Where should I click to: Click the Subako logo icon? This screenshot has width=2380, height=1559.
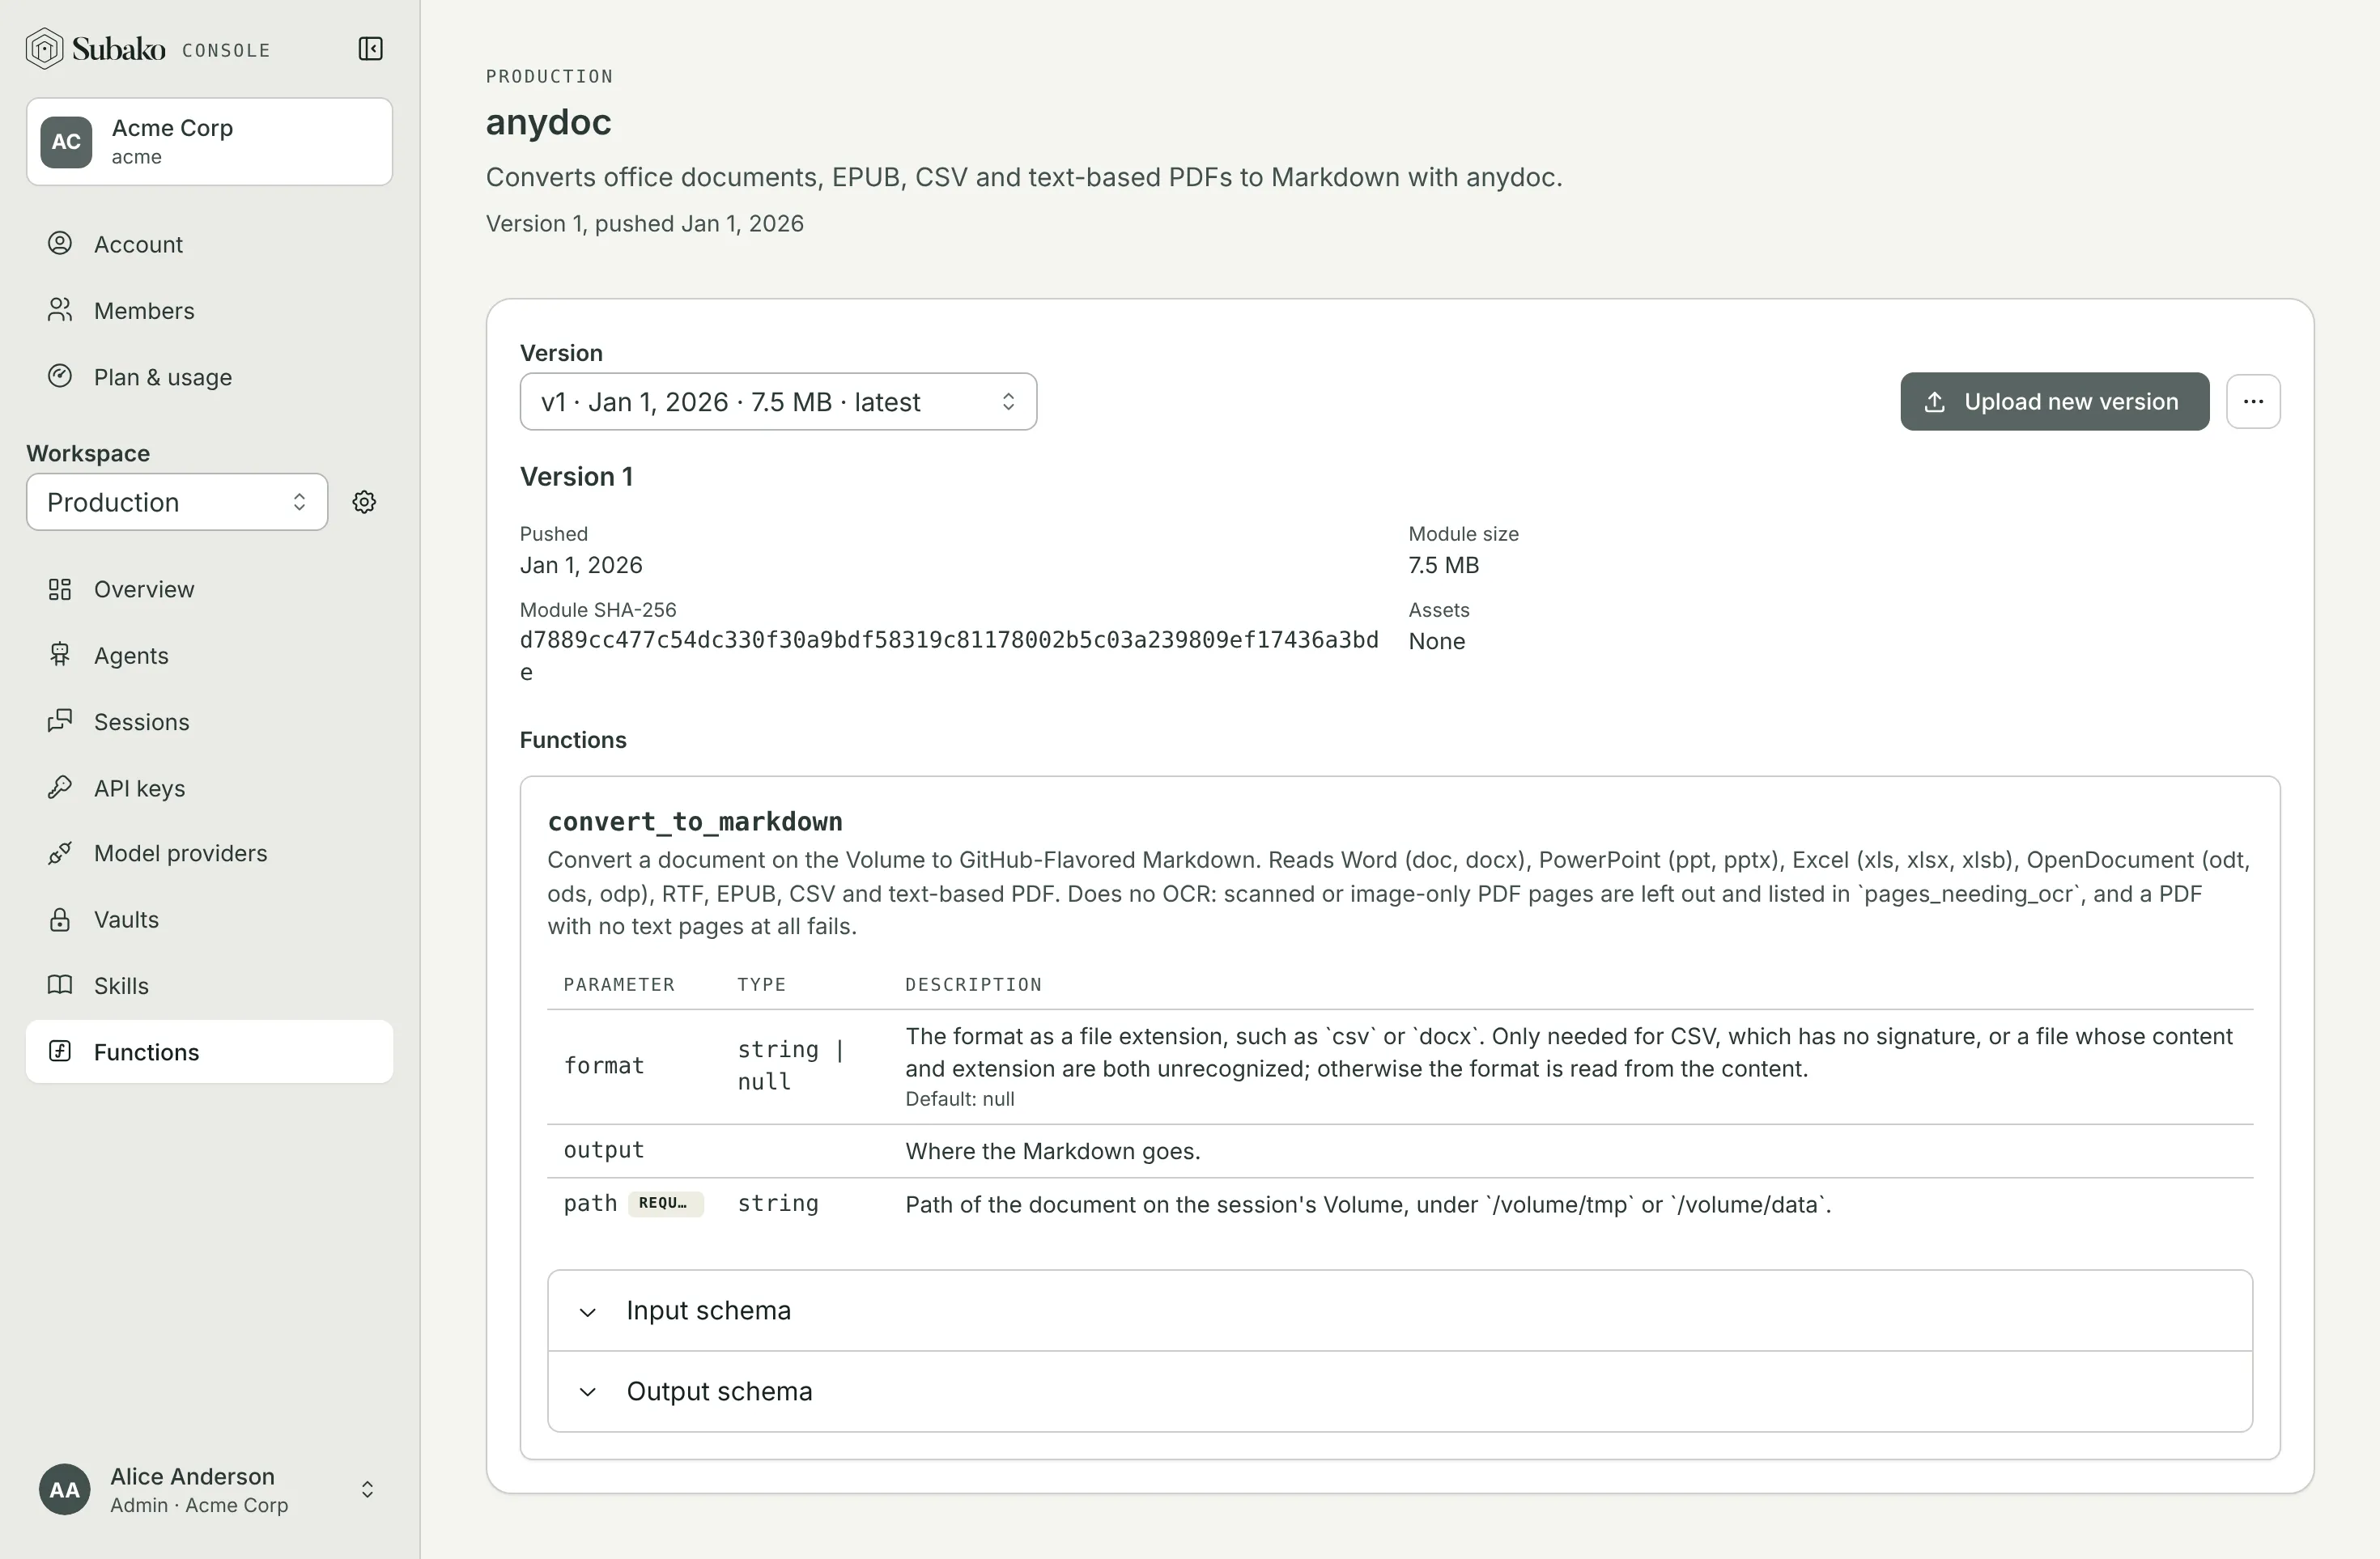(x=44, y=49)
